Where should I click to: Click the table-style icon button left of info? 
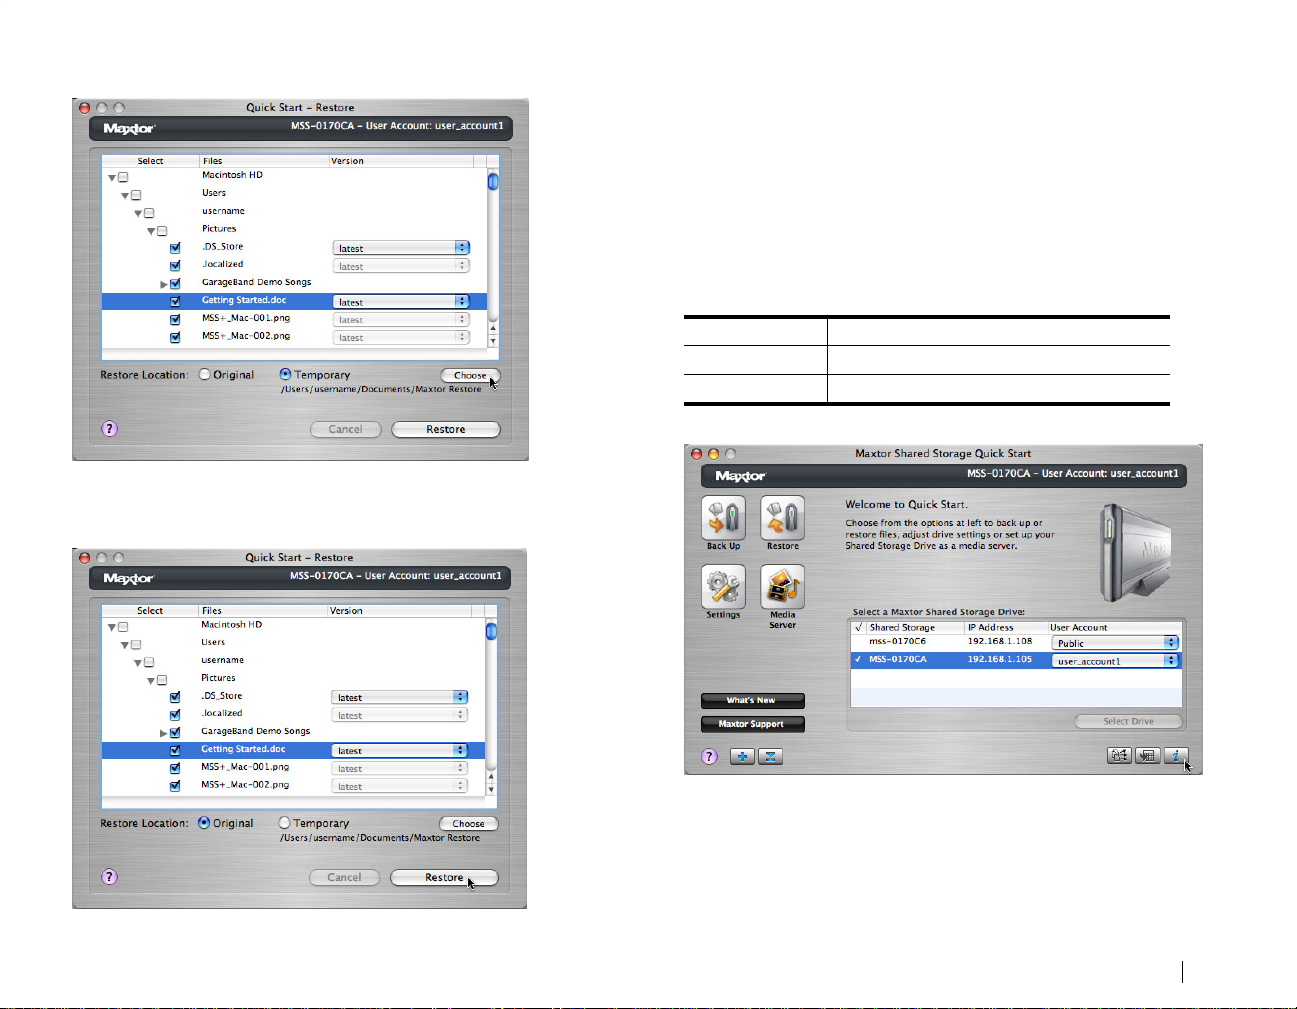click(1148, 756)
